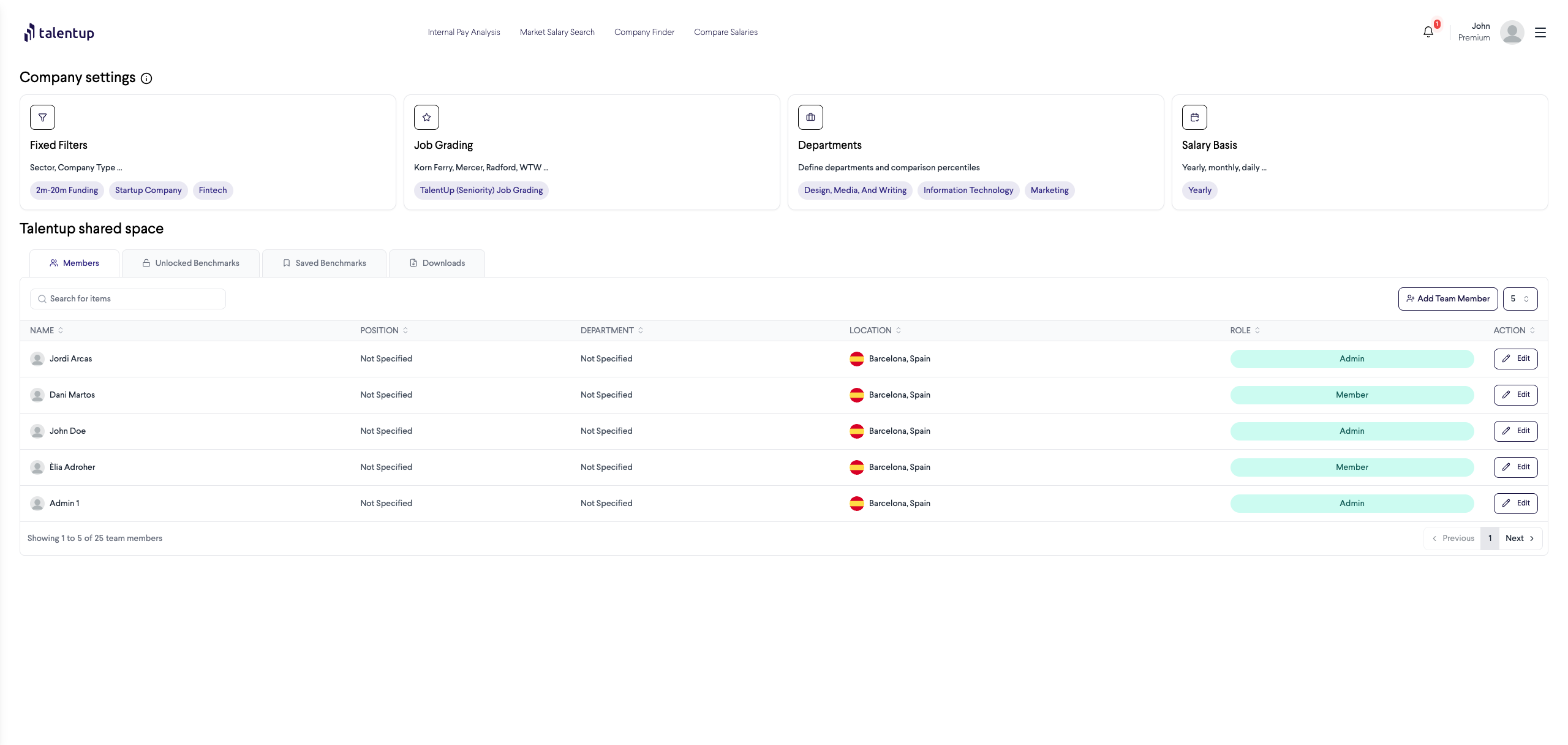
Task: Switch to the Unlocked Benchmarks tab
Action: pos(190,263)
